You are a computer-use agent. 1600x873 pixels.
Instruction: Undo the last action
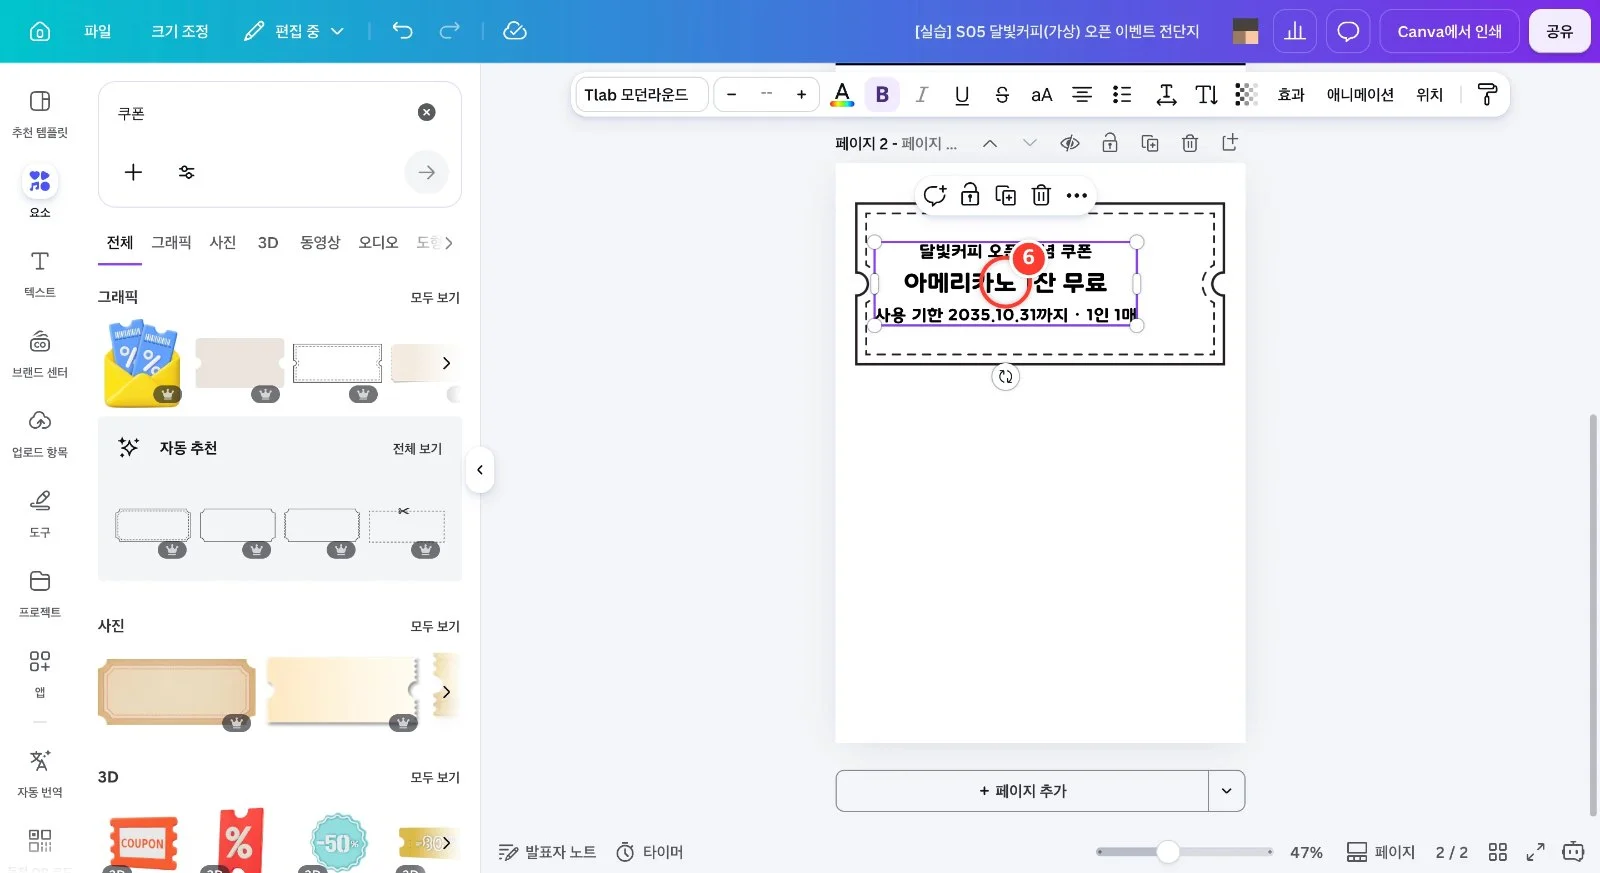(402, 31)
